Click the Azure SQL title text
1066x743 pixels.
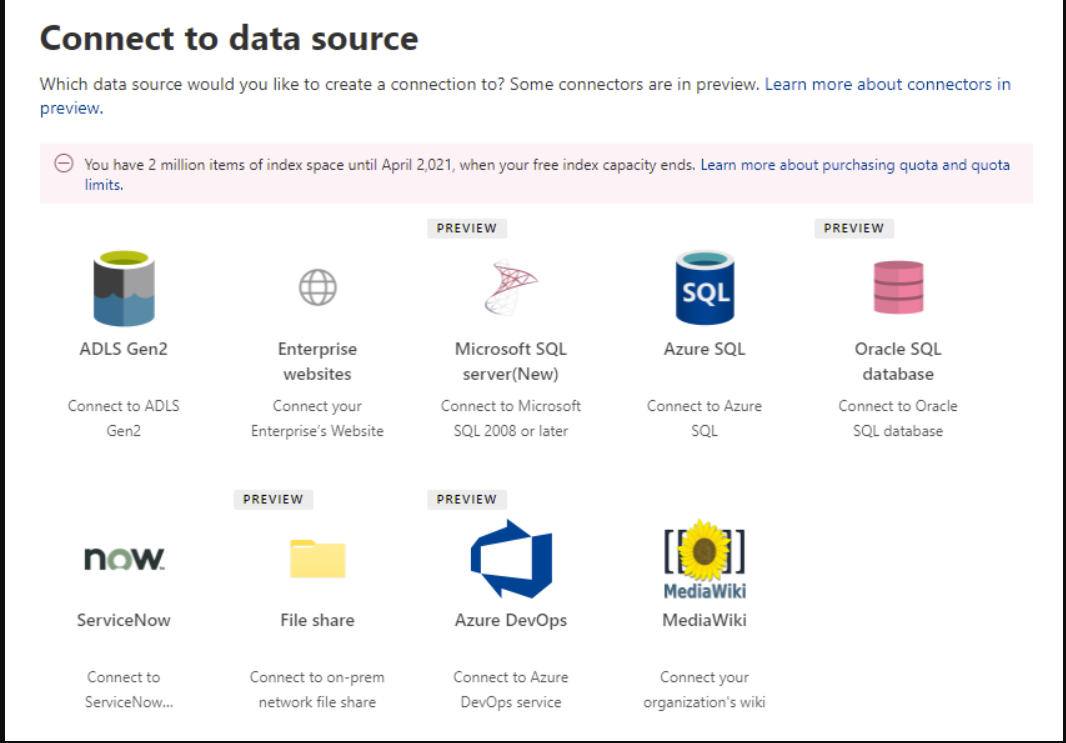pos(704,349)
